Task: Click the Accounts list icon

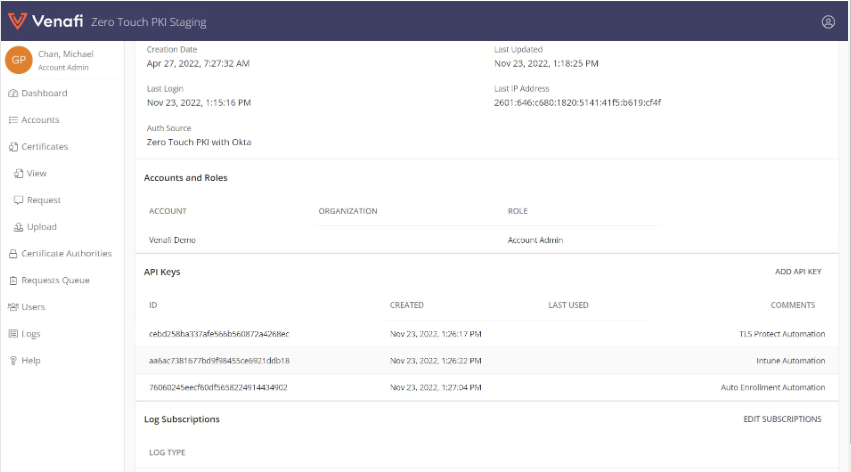Action: (x=13, y=120)
